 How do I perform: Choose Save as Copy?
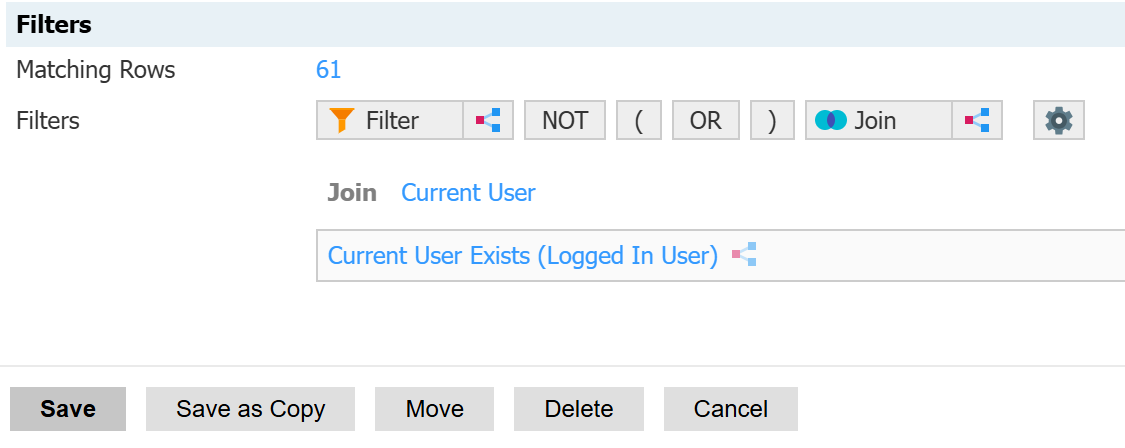click(250, 409)
